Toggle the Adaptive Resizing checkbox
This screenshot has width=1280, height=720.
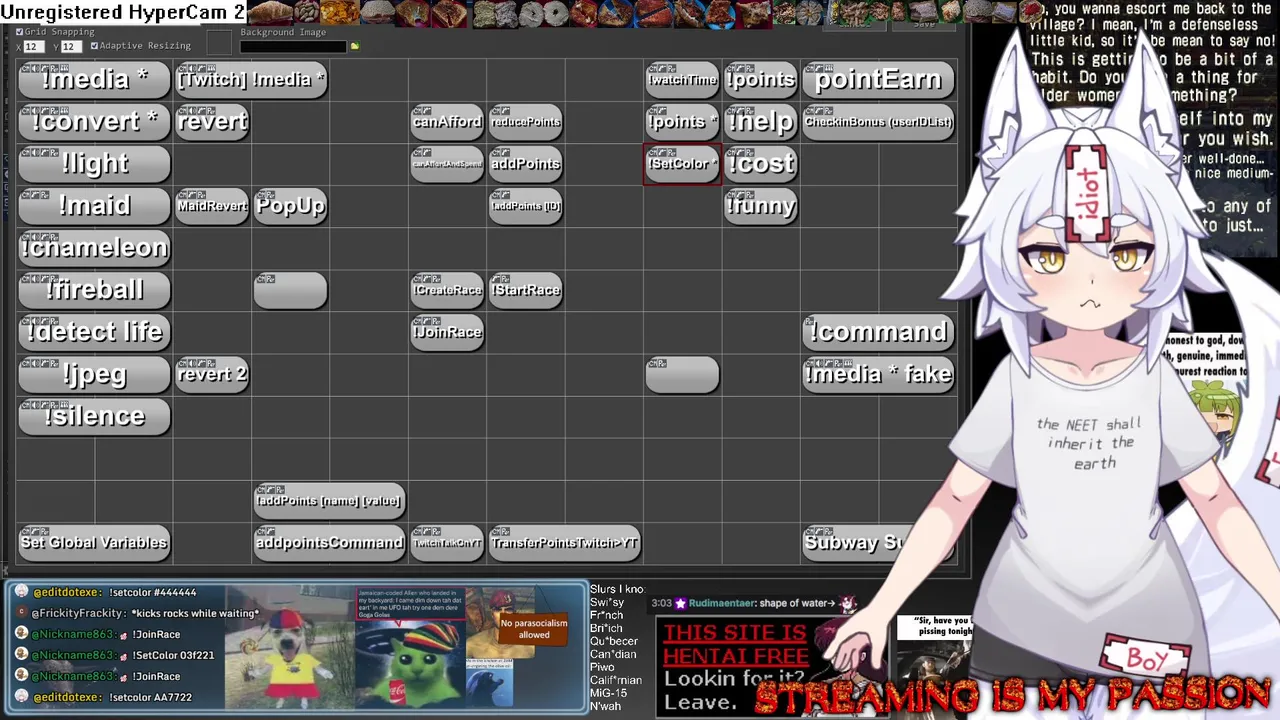coord(94,46)
